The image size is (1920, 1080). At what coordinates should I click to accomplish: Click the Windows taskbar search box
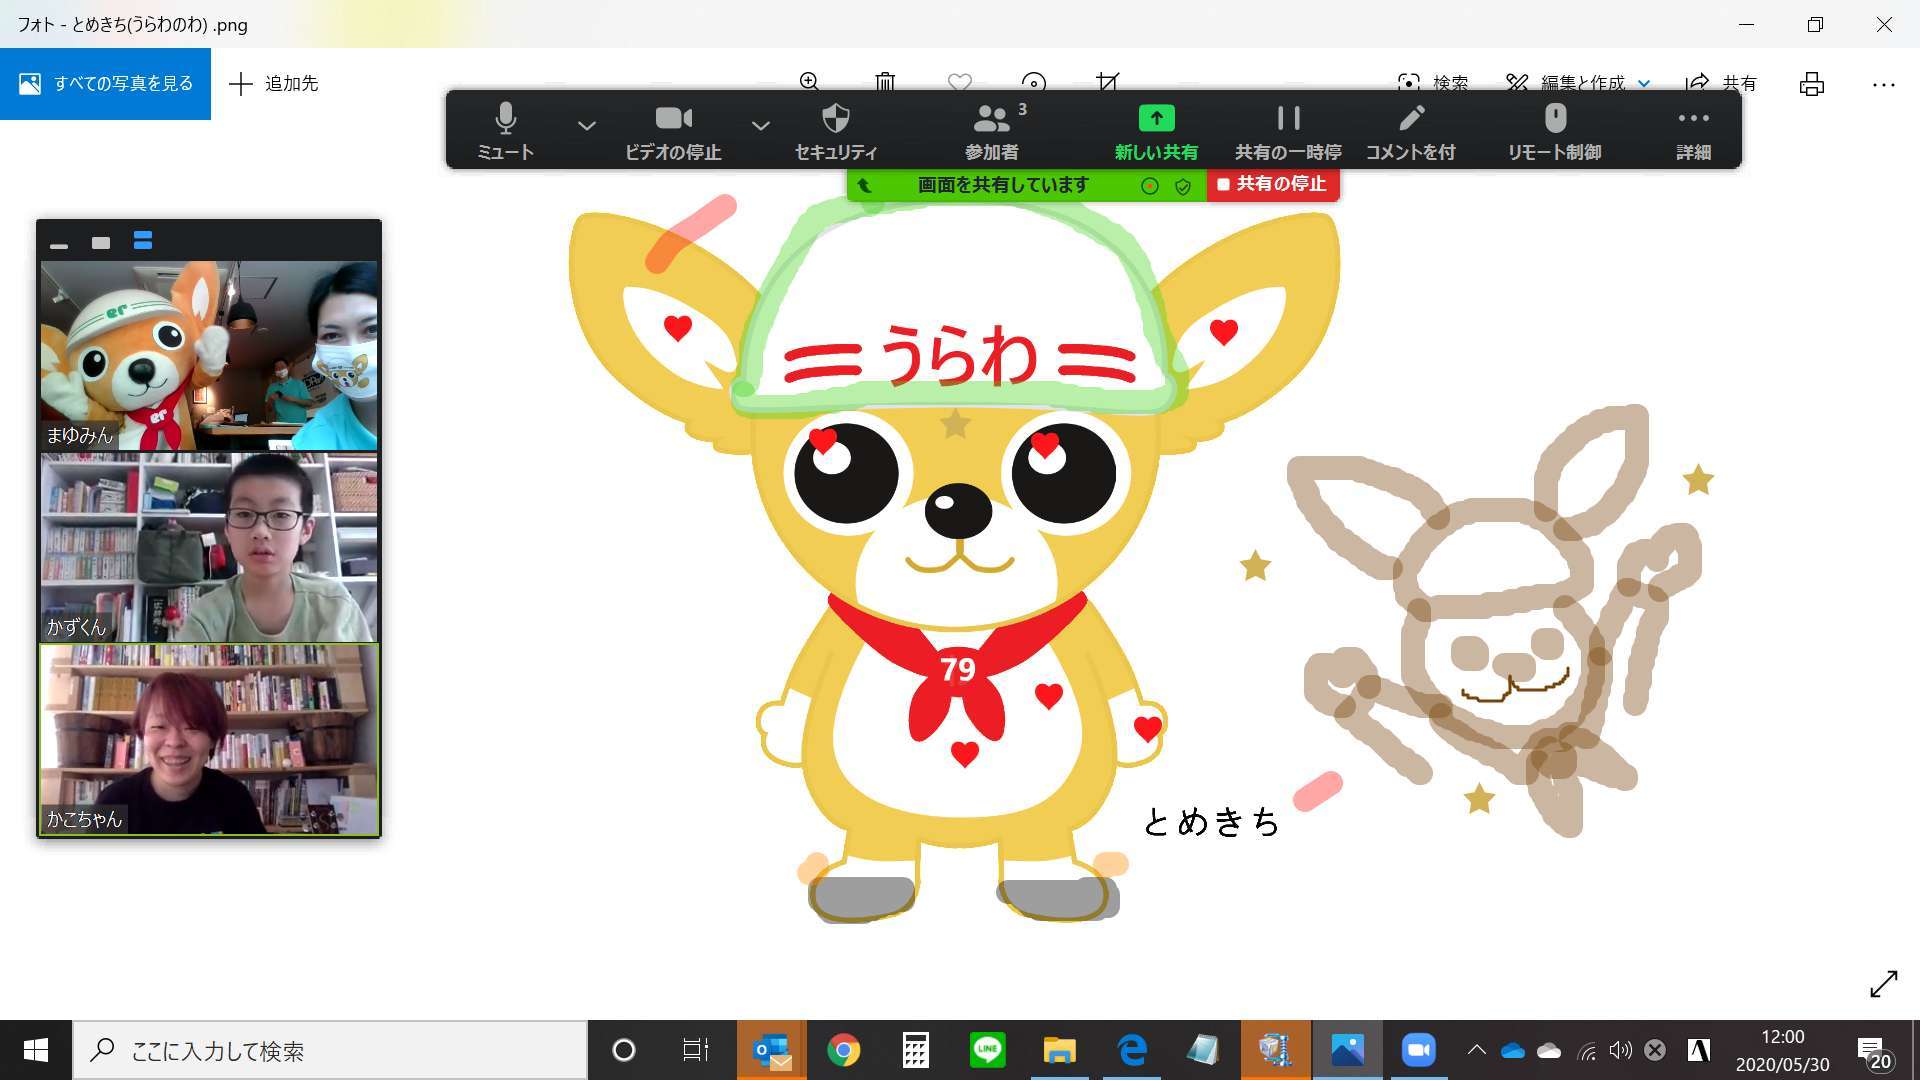point(330,1051)
